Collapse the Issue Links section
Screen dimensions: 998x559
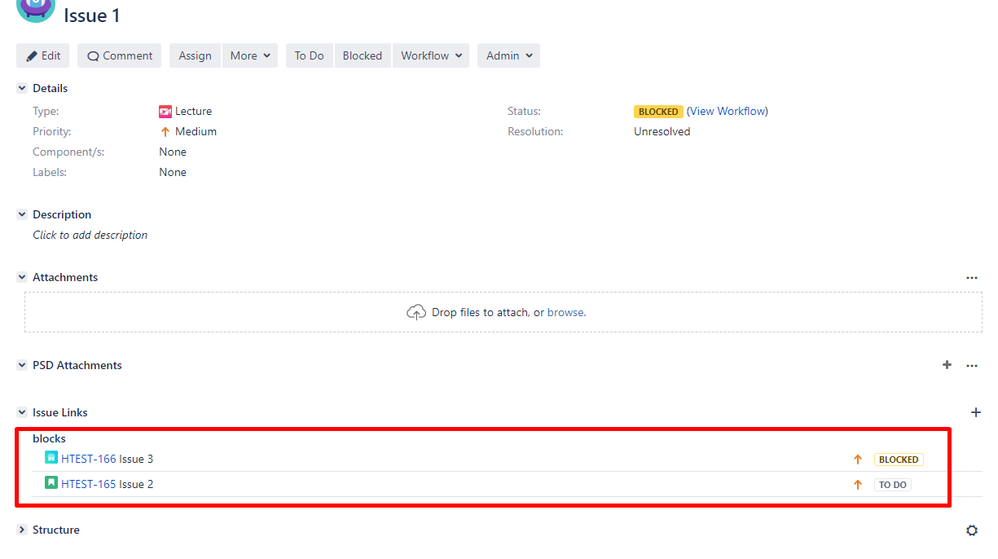pyautogui.click(x=22, y=413)
